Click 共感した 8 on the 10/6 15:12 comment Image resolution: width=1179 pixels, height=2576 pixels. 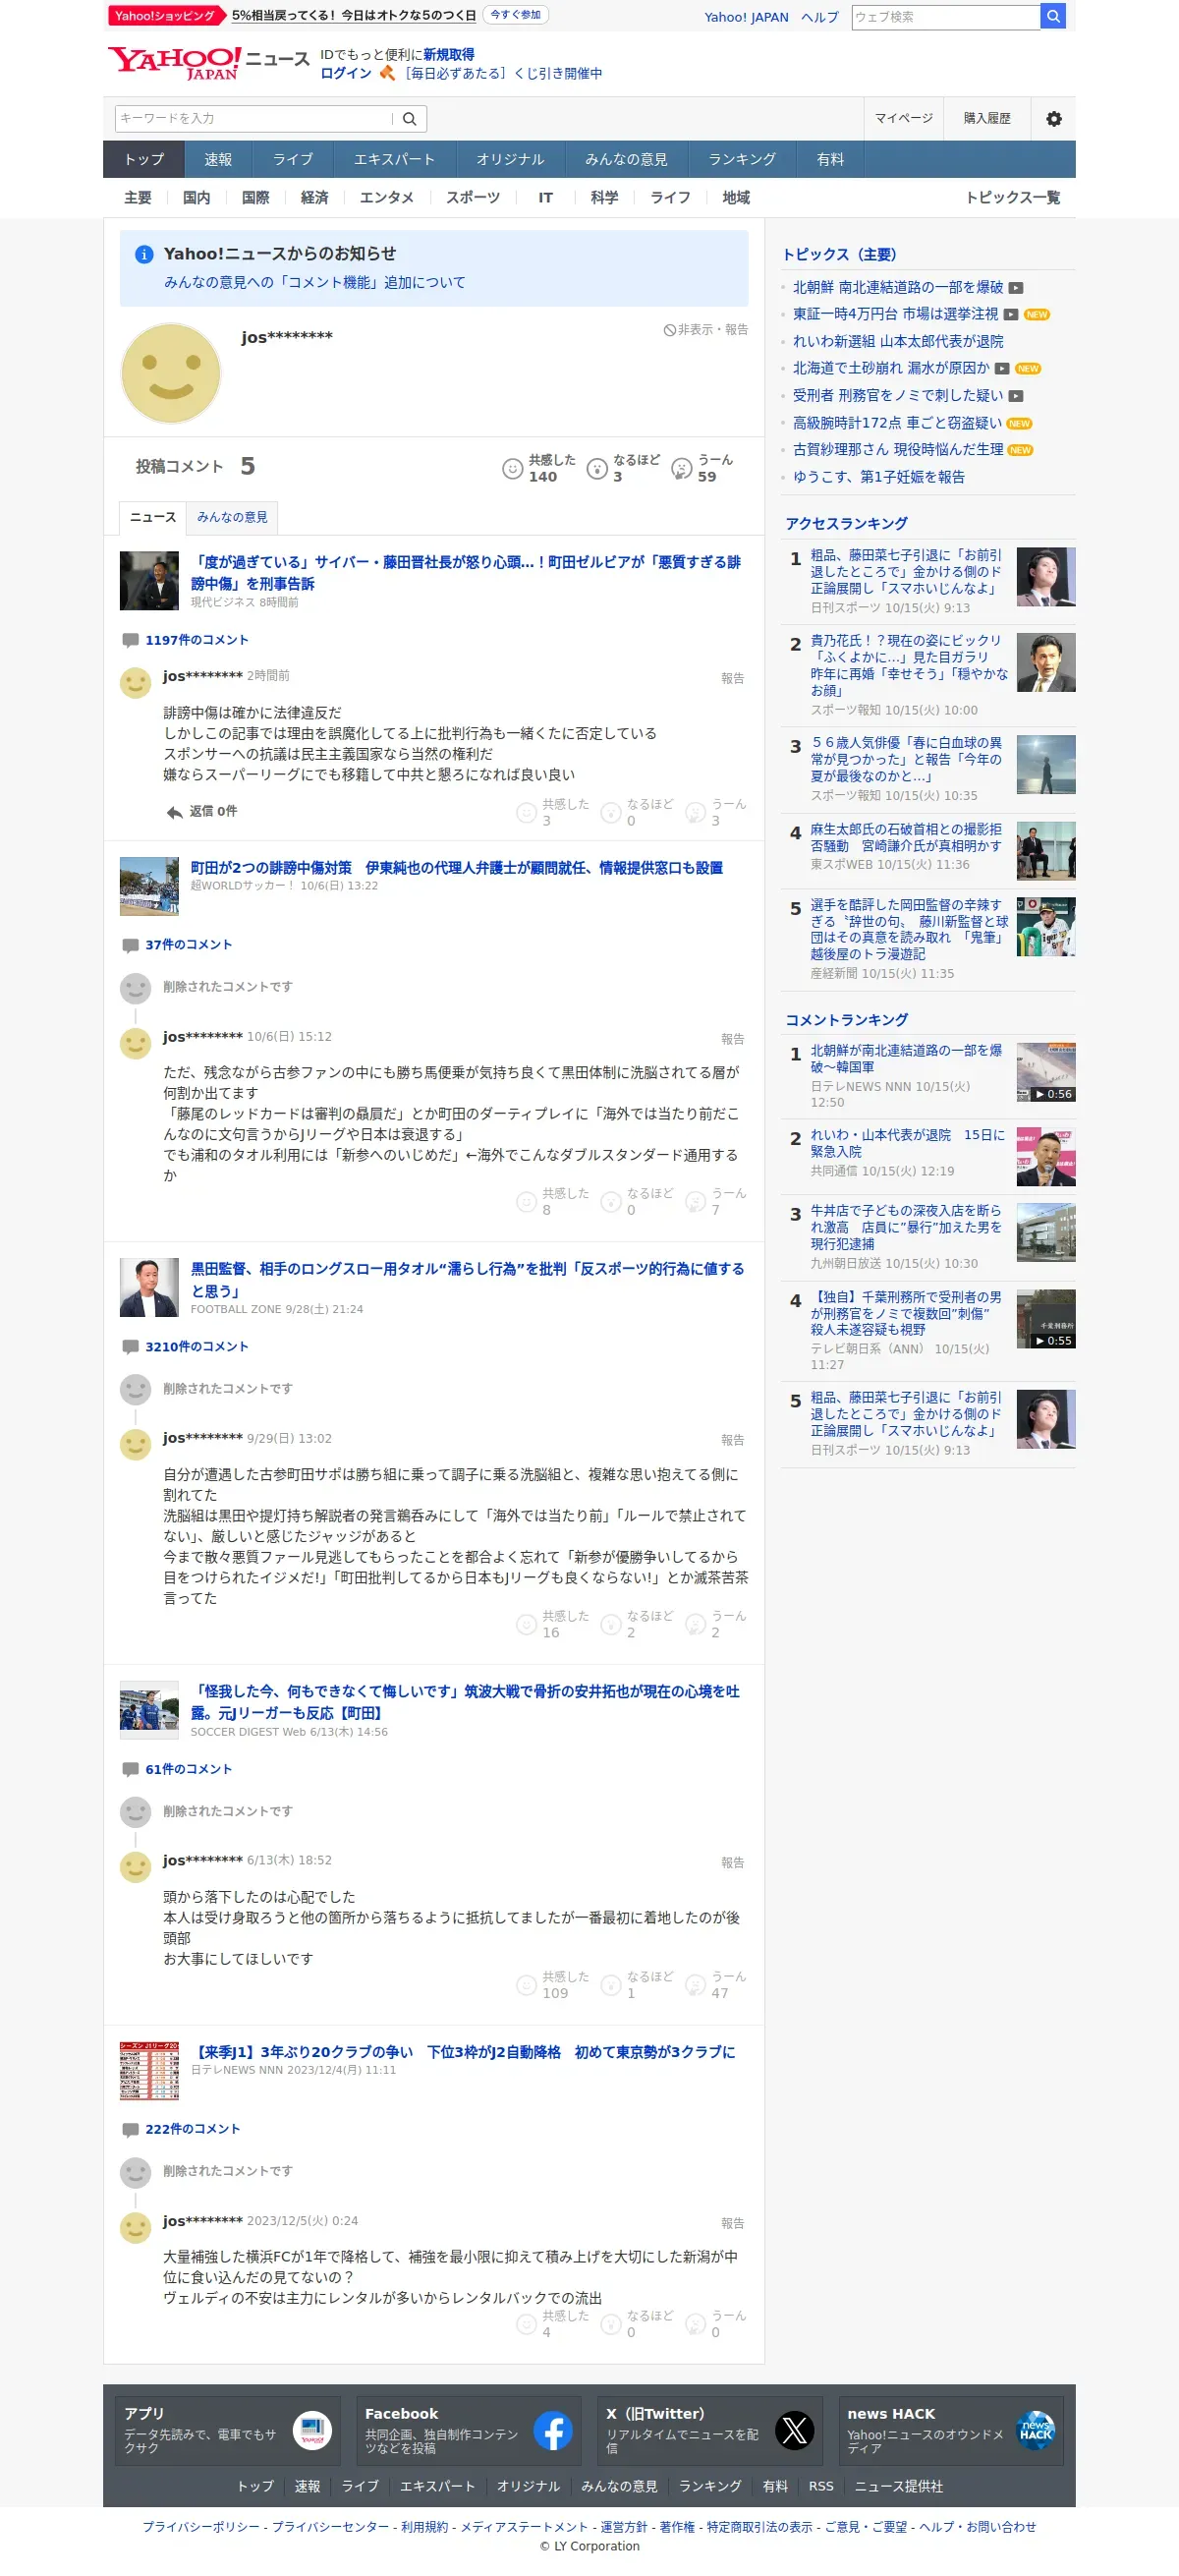553,1202
